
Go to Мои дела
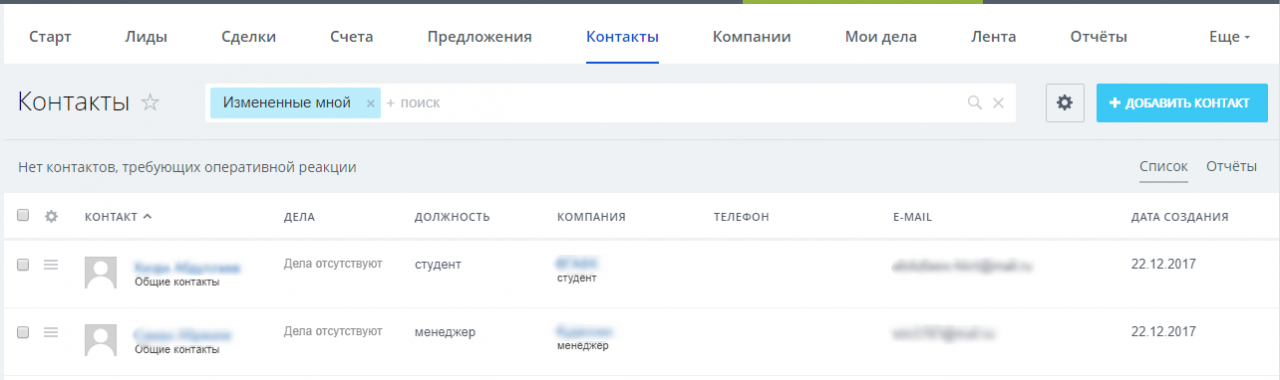(881, 37)
